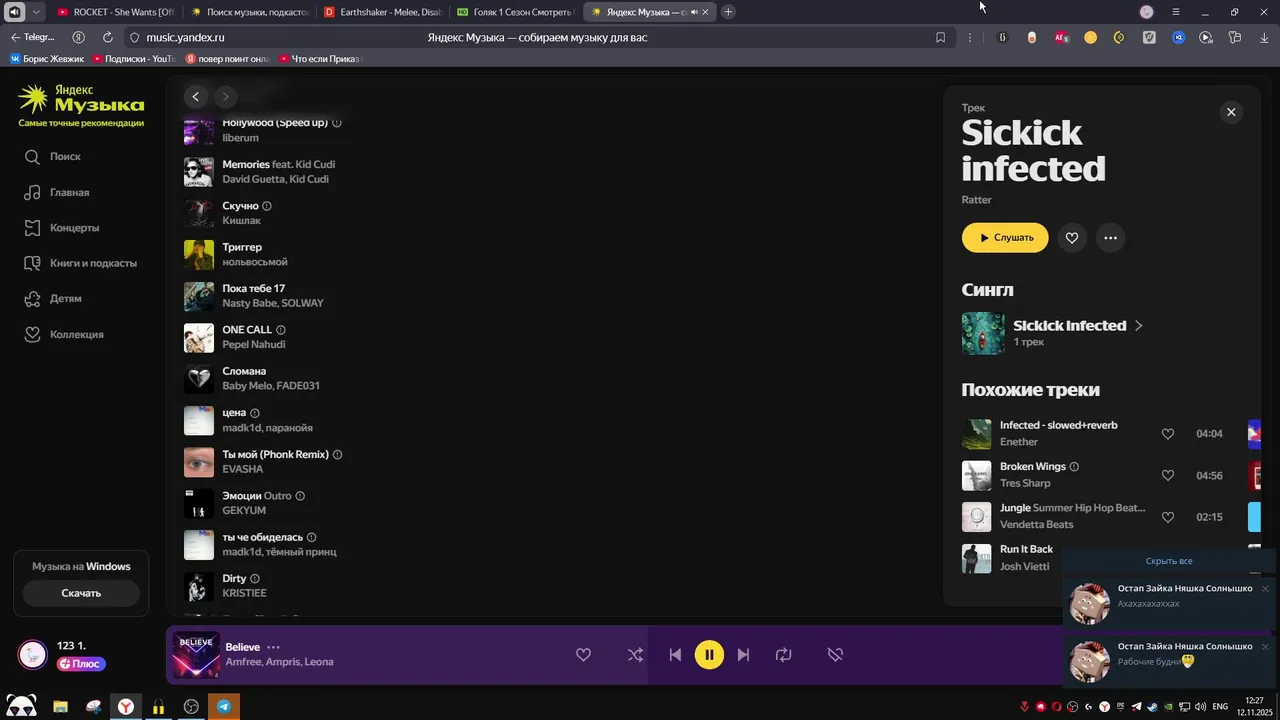Dismiss the Рабочие будни notification
The width and height of the screenshot is (1280, 720).
[x=1265, y=647]
